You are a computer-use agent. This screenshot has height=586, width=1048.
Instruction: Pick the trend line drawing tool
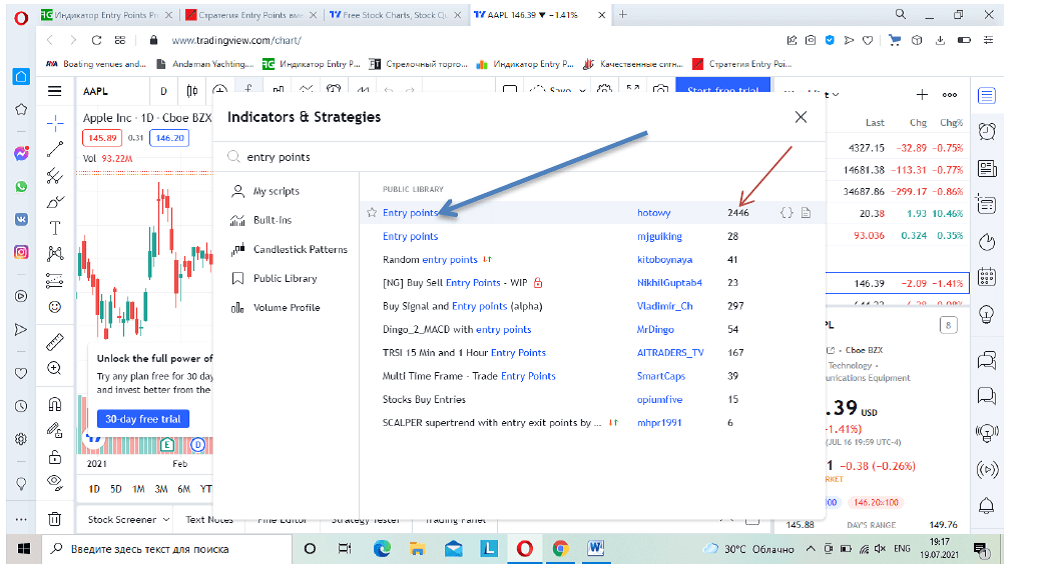55,149
